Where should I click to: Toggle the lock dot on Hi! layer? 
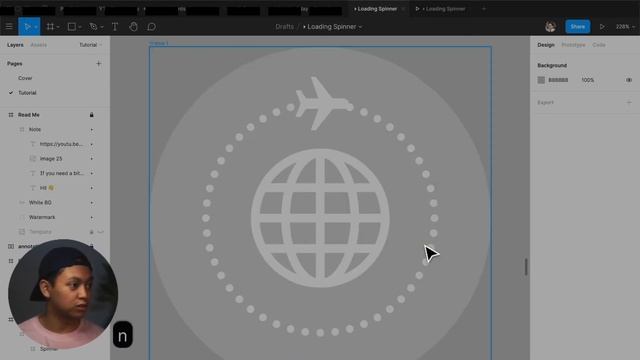point(91,188)
